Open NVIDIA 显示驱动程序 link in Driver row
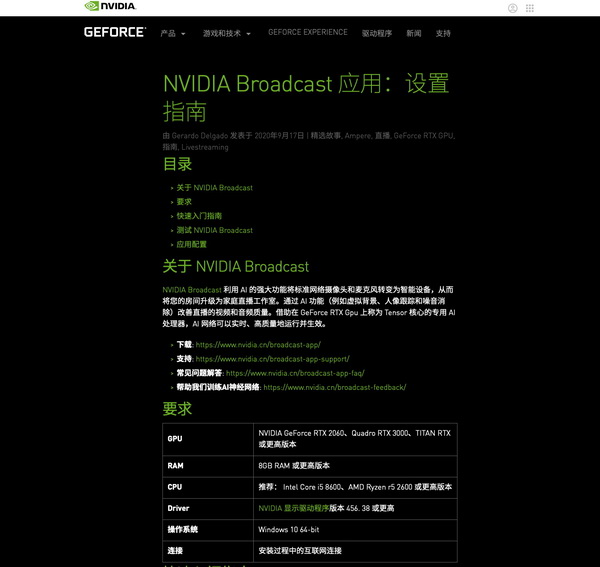Image resolution: width=600 pixels, height=567 pixels. coord(293,508)
